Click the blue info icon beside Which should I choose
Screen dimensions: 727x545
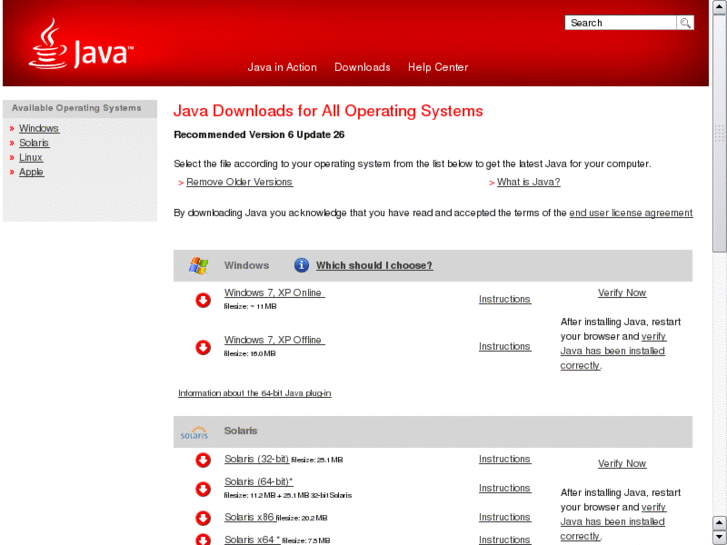click(x=301, y=265)
